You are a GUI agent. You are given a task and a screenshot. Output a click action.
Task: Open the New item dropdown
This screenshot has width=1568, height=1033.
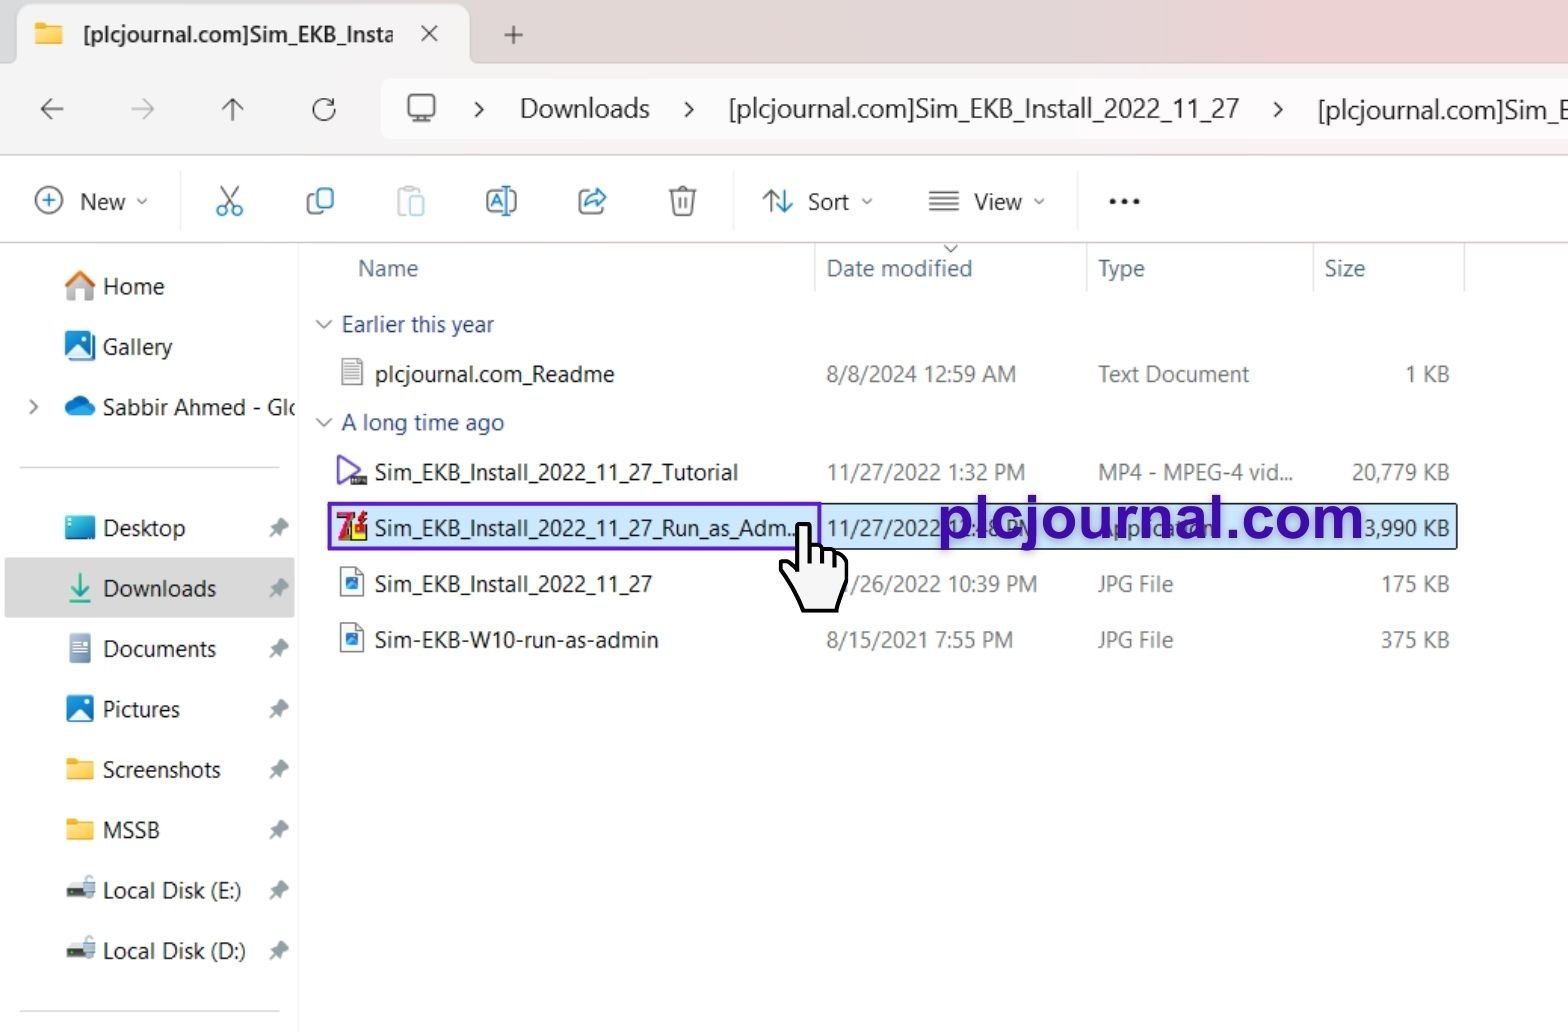(91, 201)
